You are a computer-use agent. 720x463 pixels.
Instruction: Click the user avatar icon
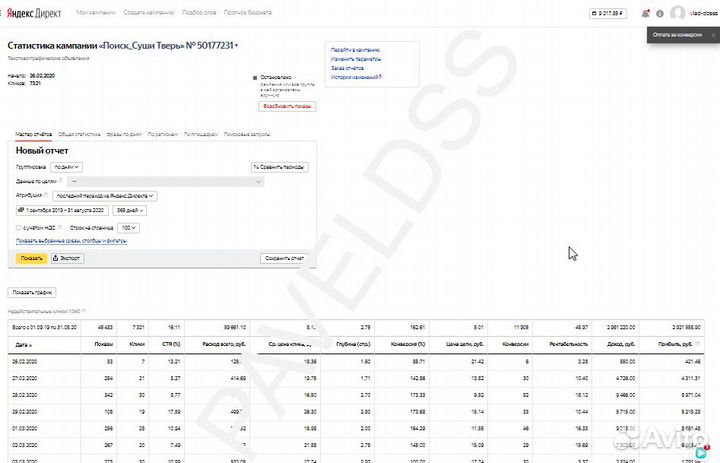click(677, 13)
